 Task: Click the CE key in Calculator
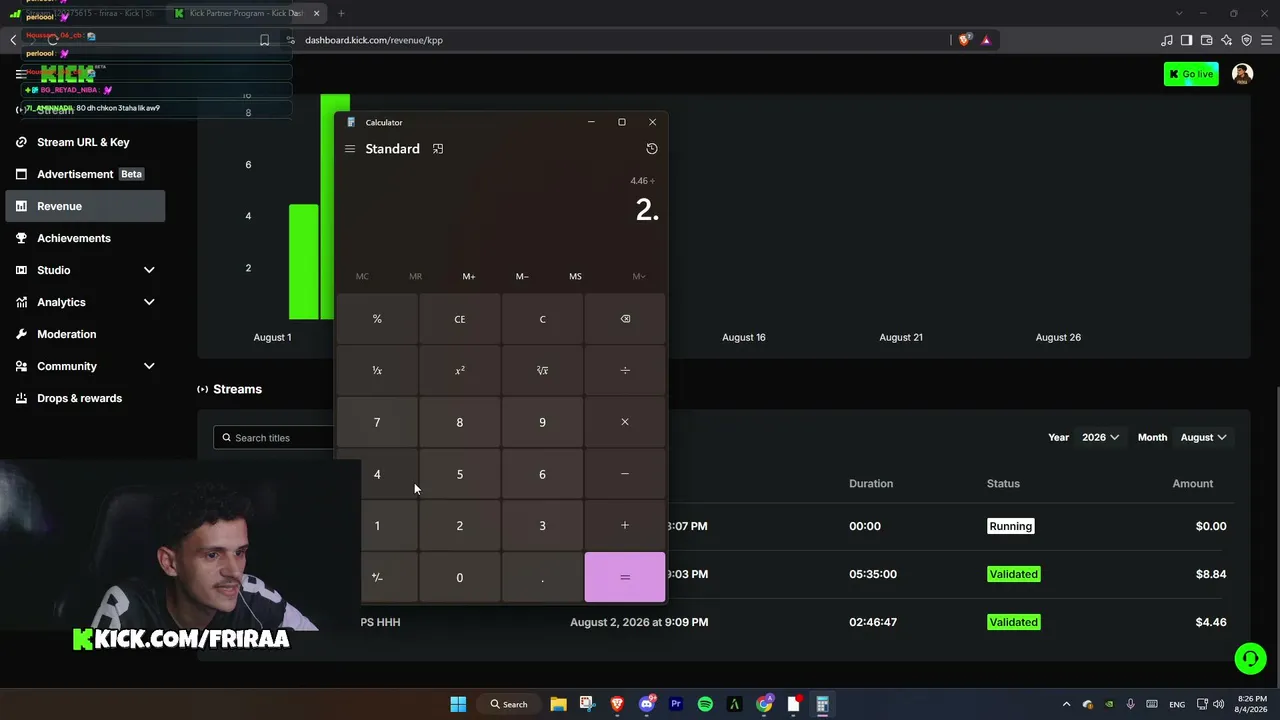460,319
